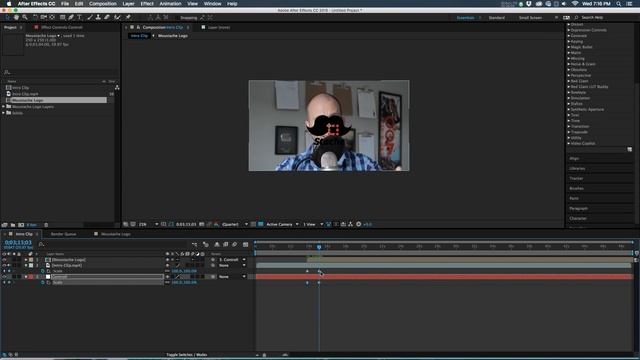Select the Rotation tool
The height and width of the screenshot is (360, 640).
click(x=35, y=18)
